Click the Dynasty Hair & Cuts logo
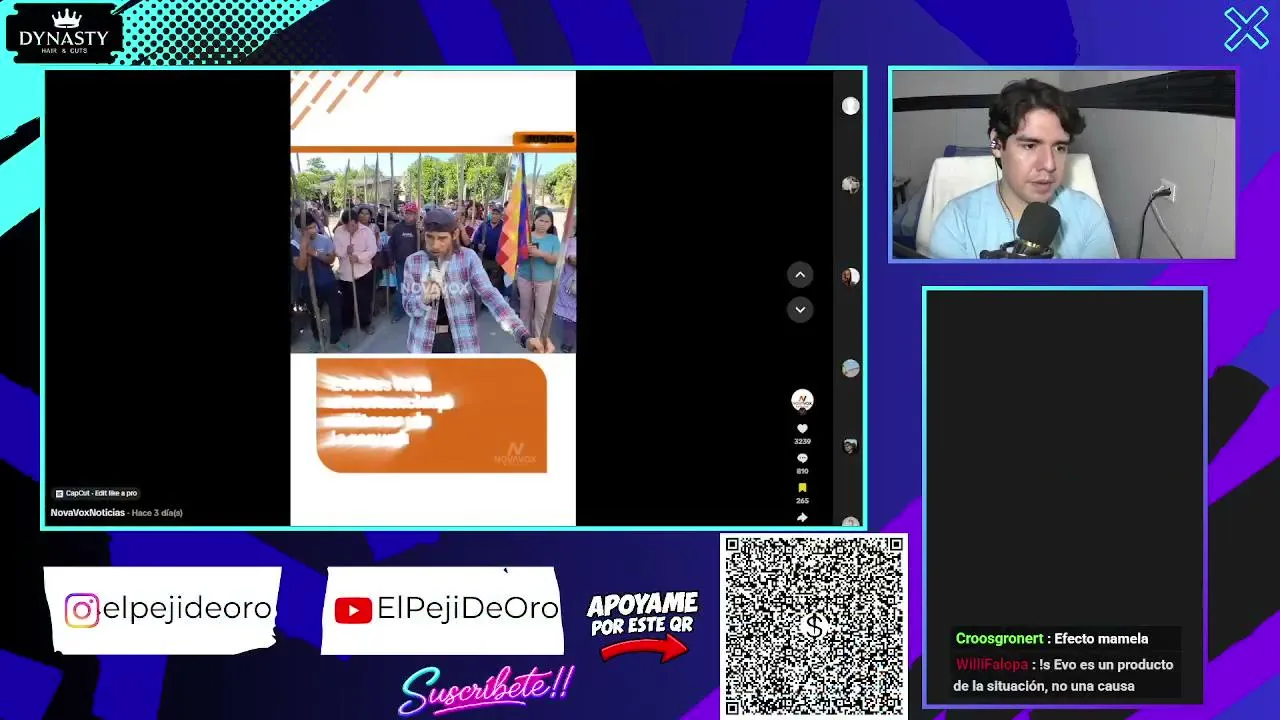 pos(64,35)
